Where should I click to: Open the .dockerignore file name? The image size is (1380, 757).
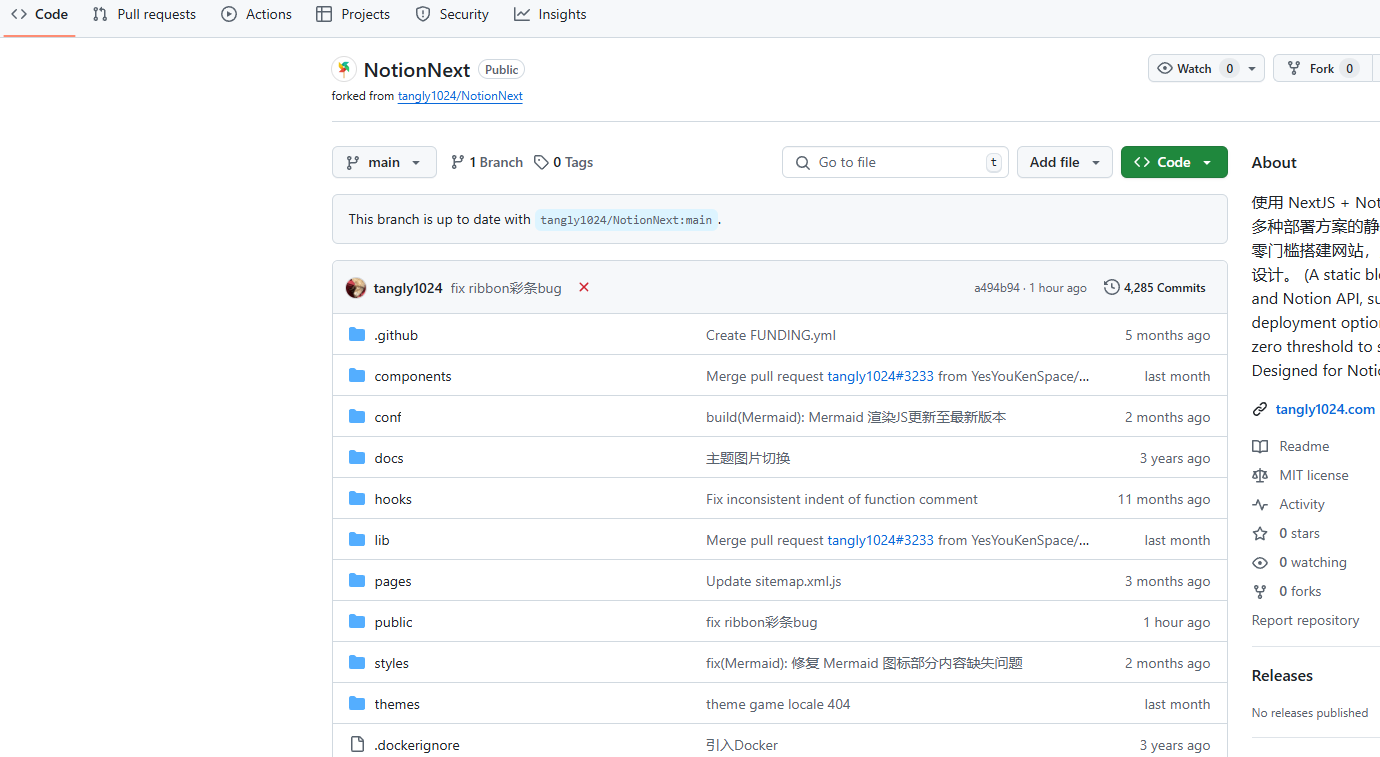tap(417, 745)
